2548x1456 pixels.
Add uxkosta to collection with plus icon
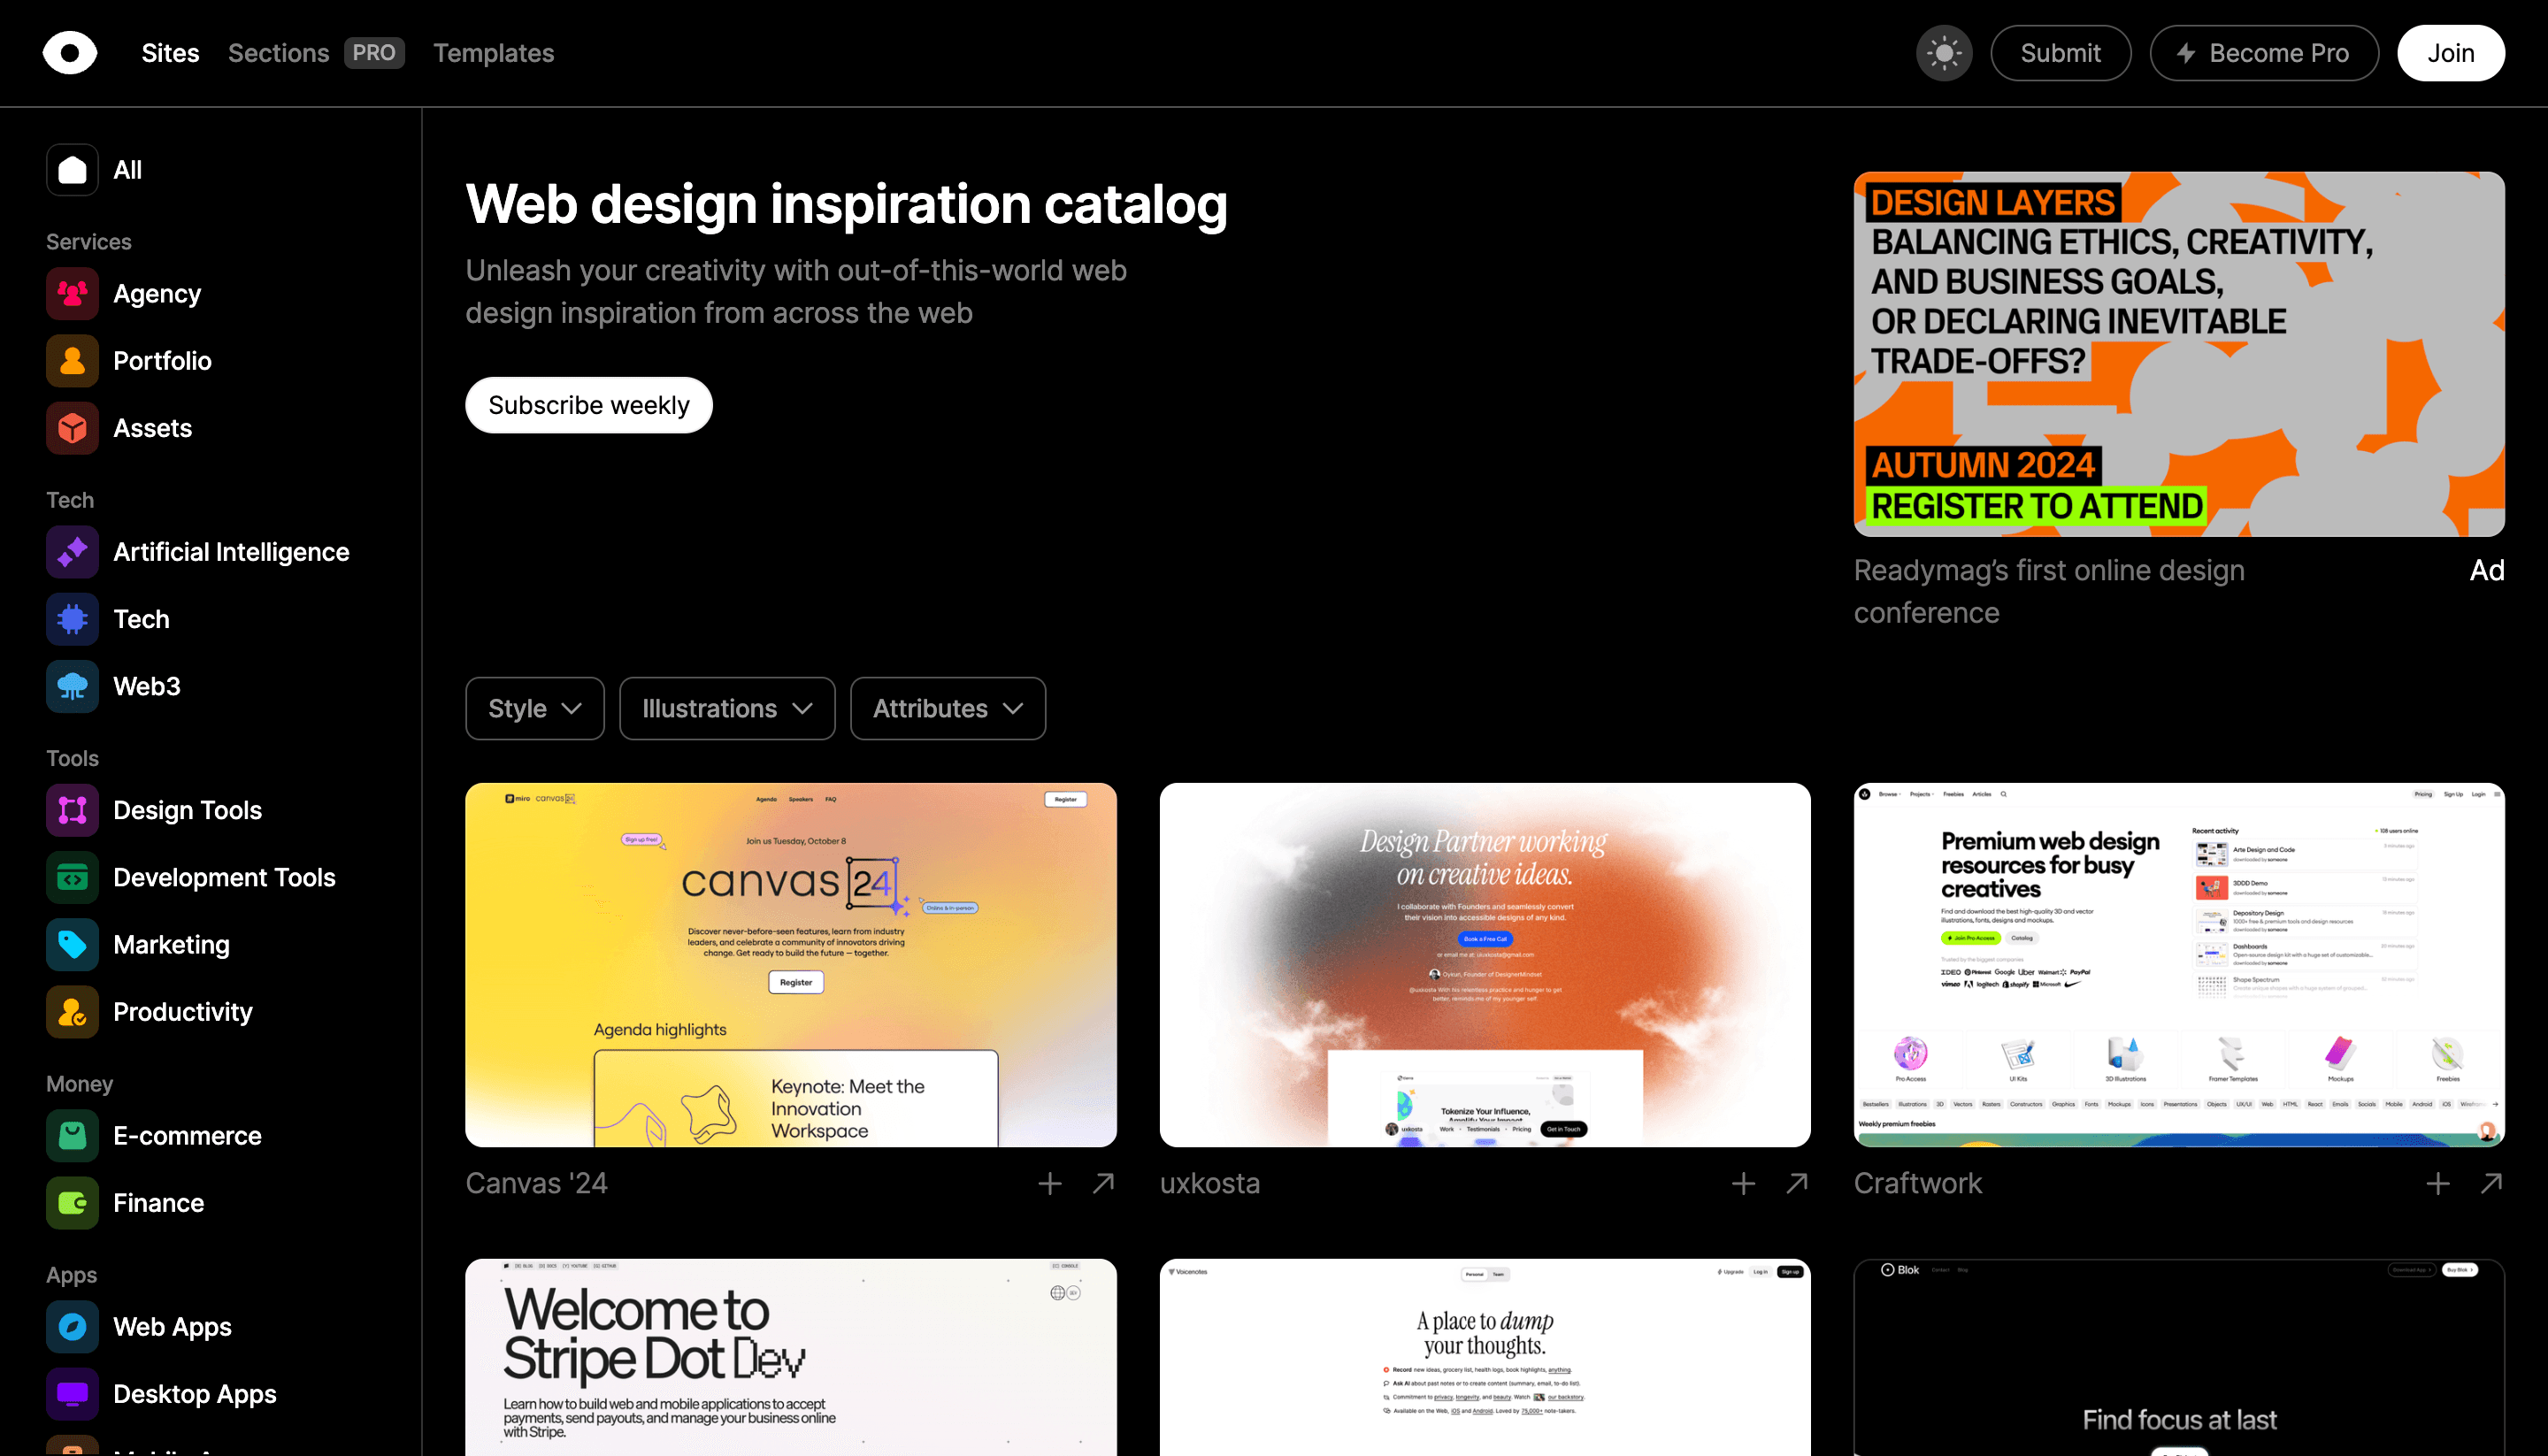pyautogui.click(x=1743, y=1184)
